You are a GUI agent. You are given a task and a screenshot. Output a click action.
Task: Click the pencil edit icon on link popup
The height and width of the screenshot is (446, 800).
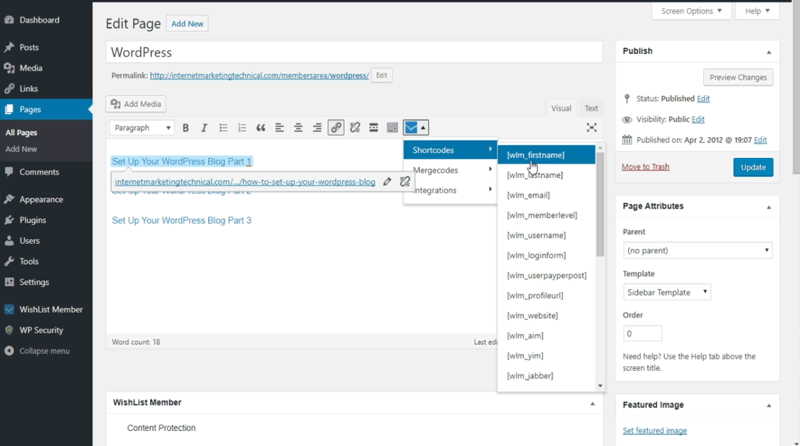(387, 182)
